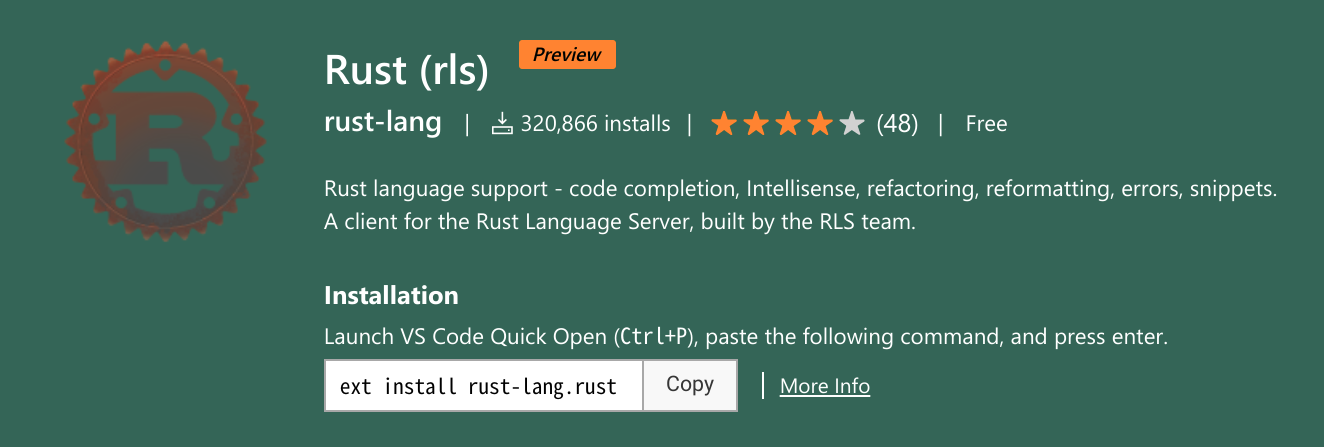The image size is (1324, 447).
Task: Click the 320,866 installs text
Action: tap(596, 124)
